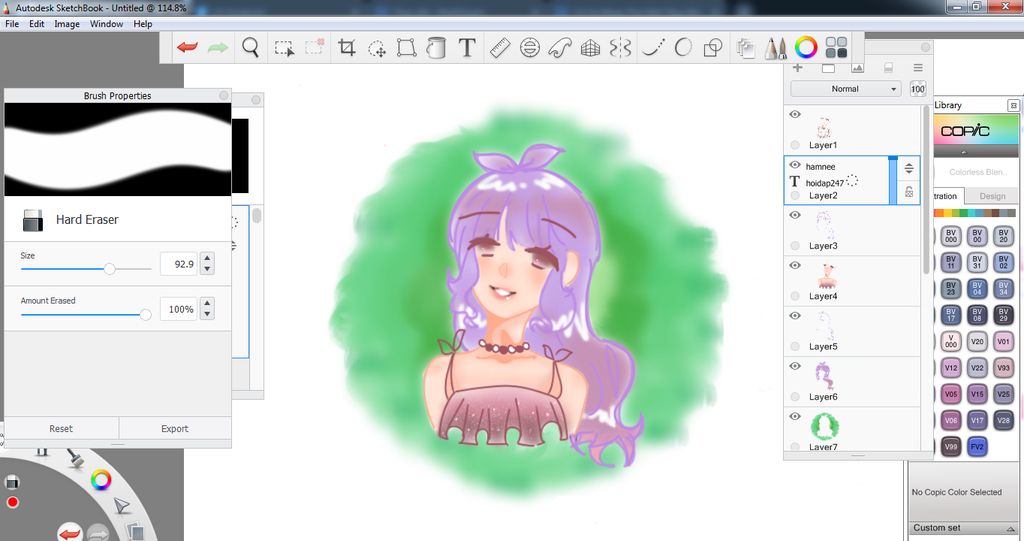Increase brush Size with up arrow
The height and width of the screenshot is (541, 1024).
pos(207,259)
